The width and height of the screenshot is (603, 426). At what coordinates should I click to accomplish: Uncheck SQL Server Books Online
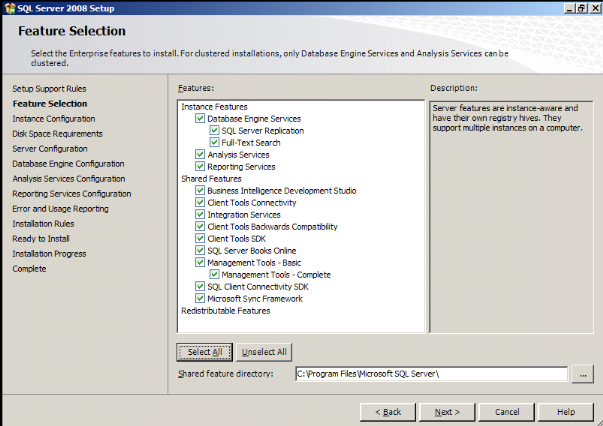coord(200,250)
